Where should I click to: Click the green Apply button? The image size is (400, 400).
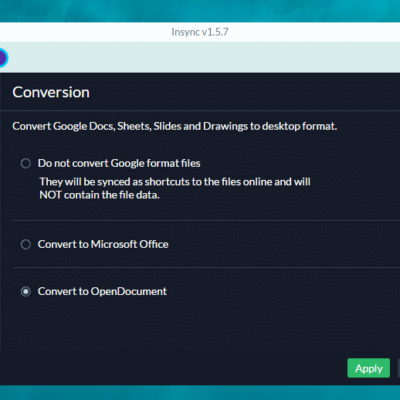tap(368, 368)
